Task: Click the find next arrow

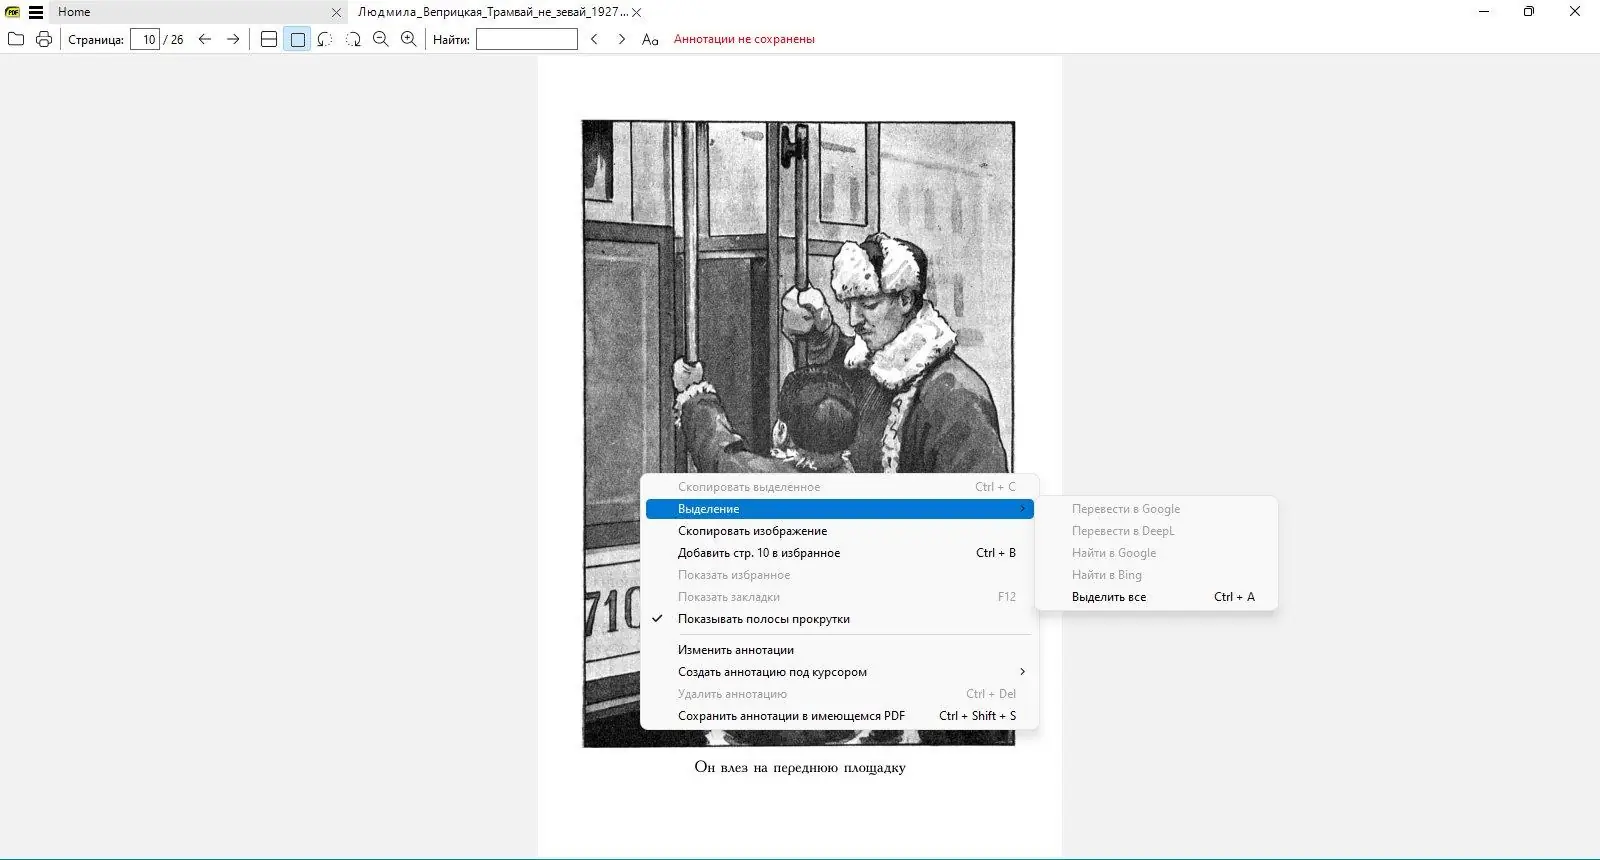Action: point(622,39)
